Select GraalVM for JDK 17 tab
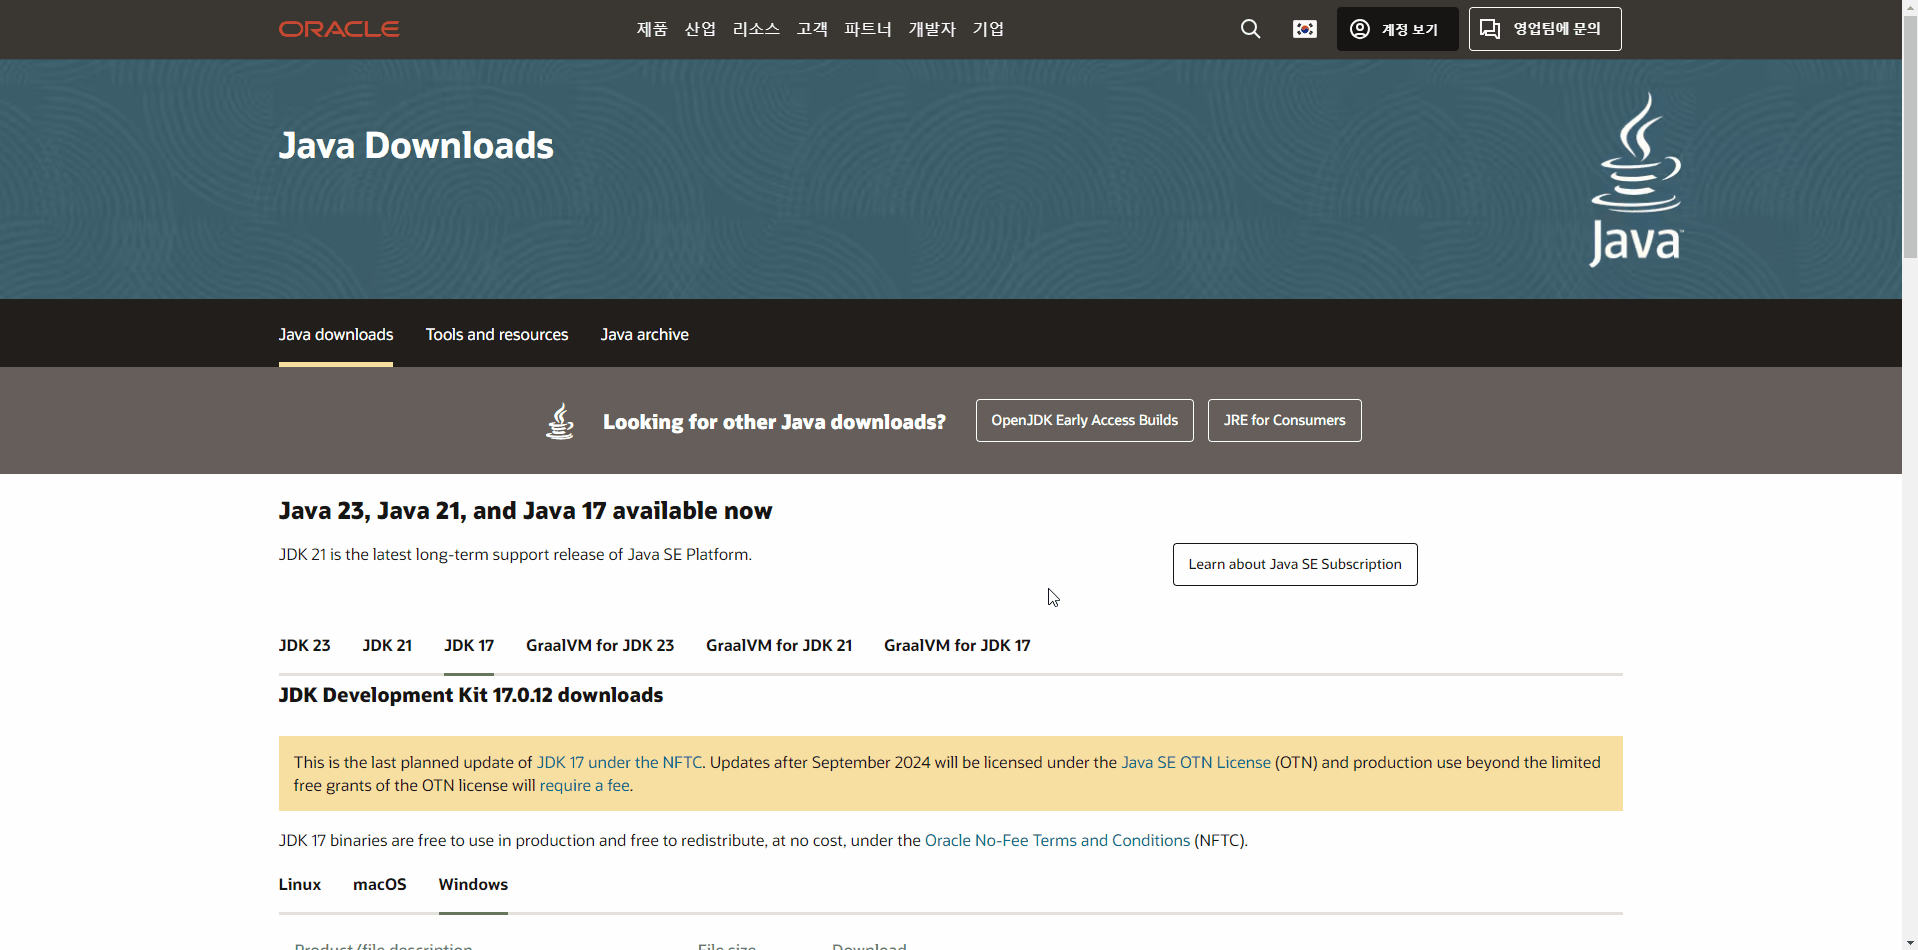The width and height of the screenshot is (1918, 950). pos(957,645)
